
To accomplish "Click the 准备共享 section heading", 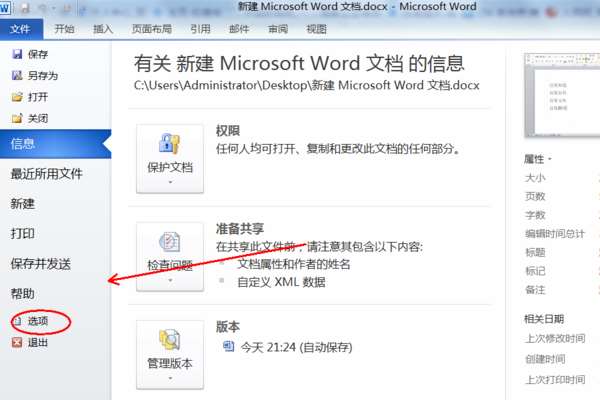I will point(240,229).
